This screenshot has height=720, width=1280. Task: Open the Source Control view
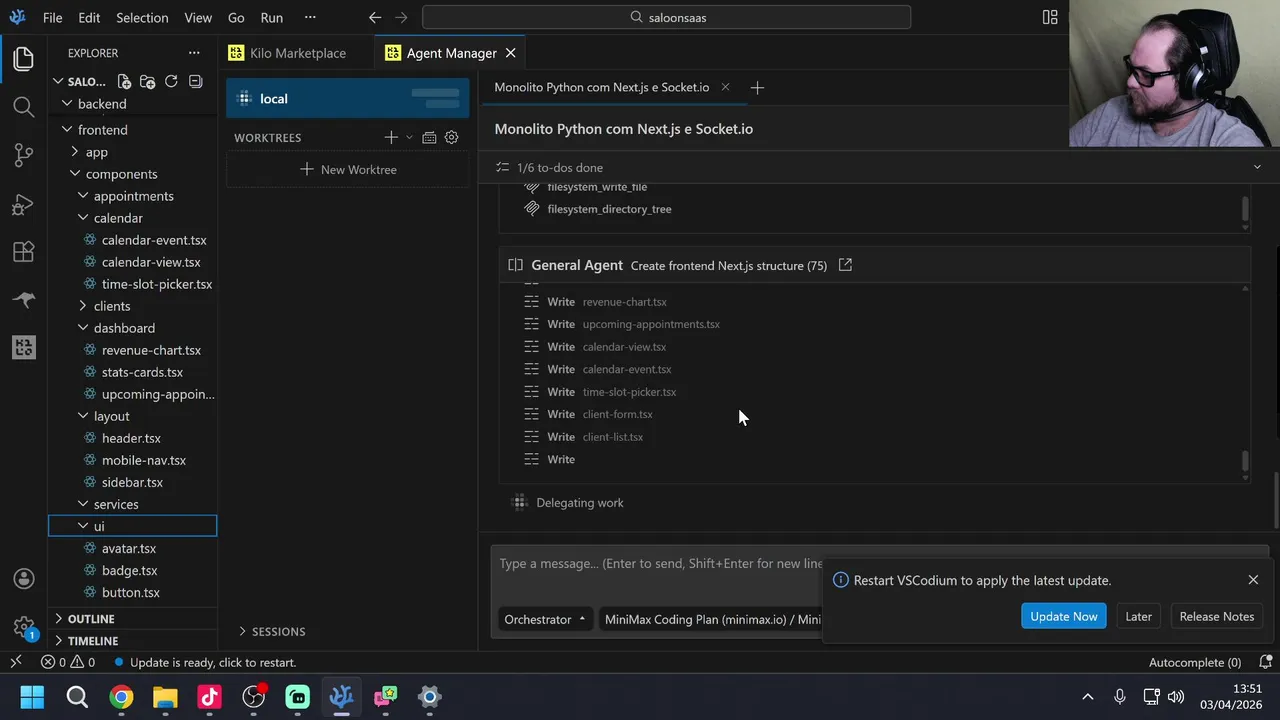tap(24, 155)
